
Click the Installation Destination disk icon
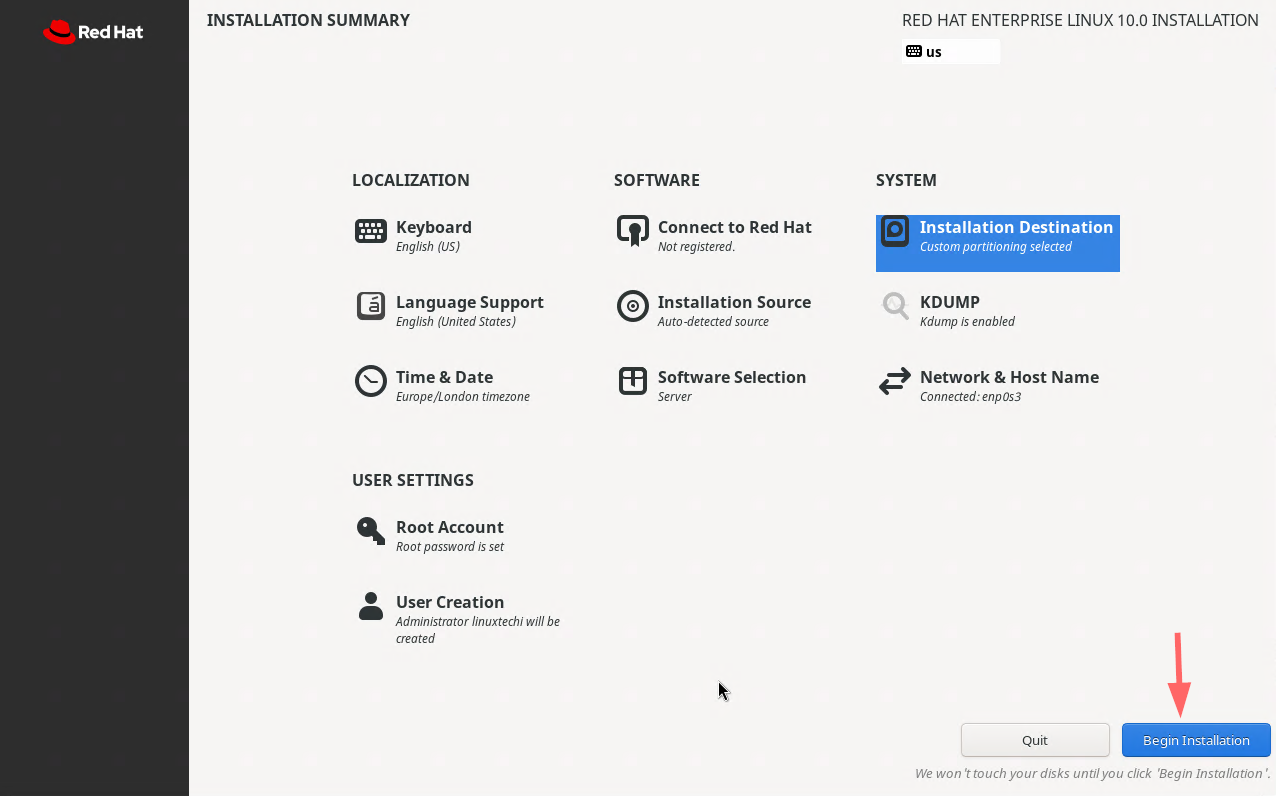pyautogui.click(x=895, y=231)
